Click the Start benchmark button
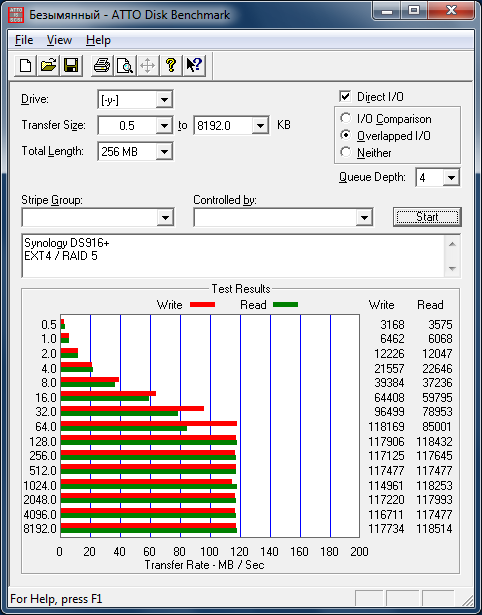 [427, 217]
